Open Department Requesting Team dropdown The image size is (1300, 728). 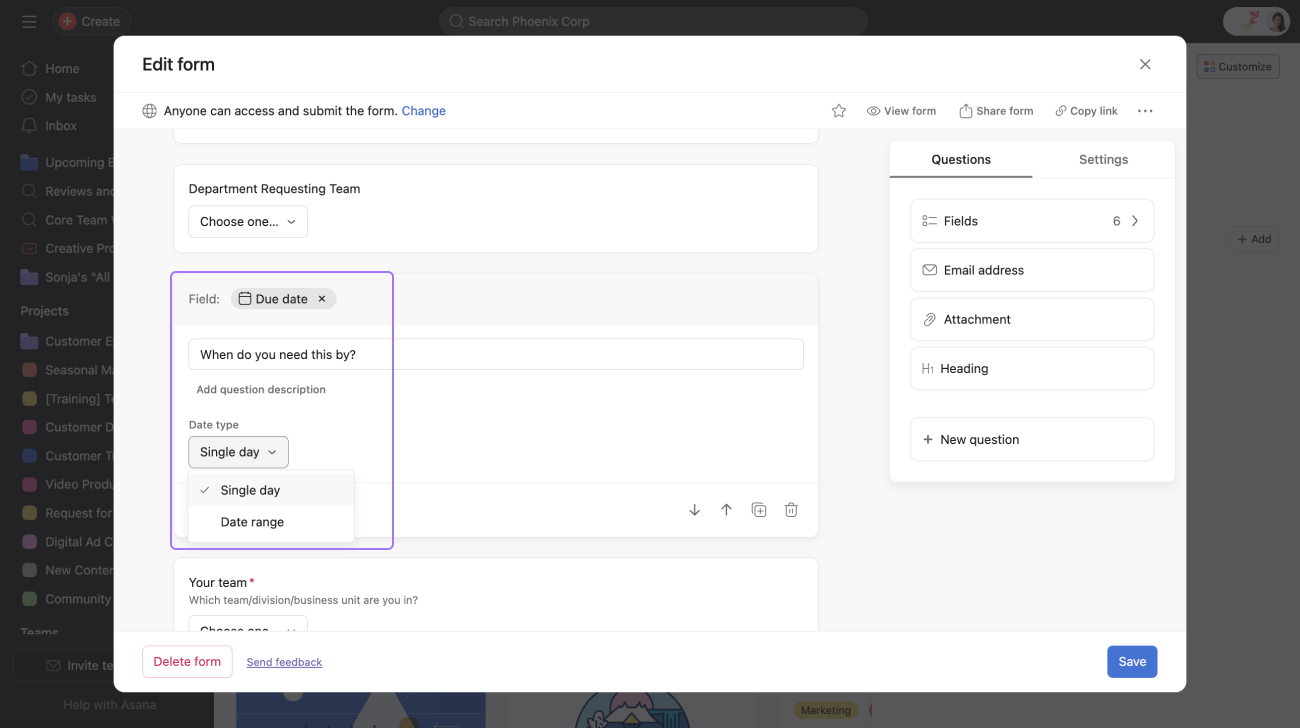[x=247, y=222]
